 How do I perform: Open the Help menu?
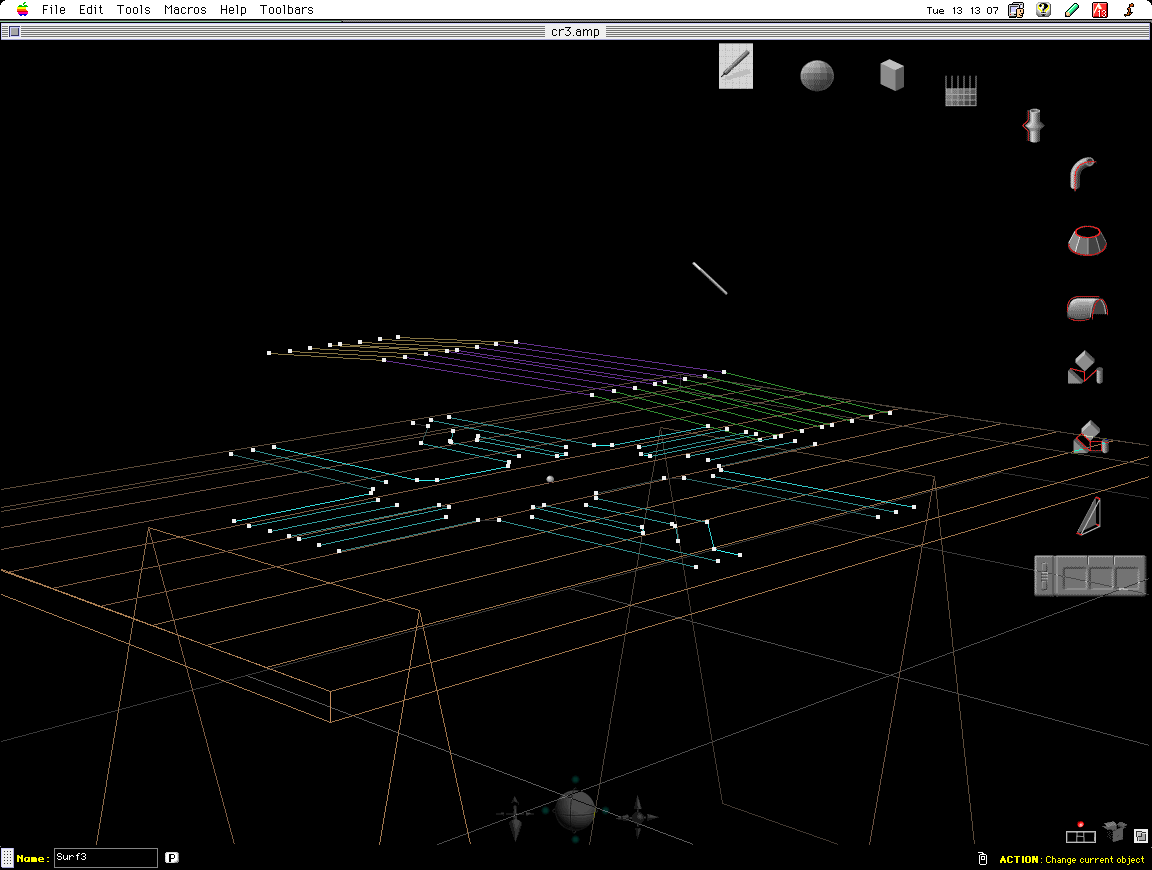tap(233, 10)
